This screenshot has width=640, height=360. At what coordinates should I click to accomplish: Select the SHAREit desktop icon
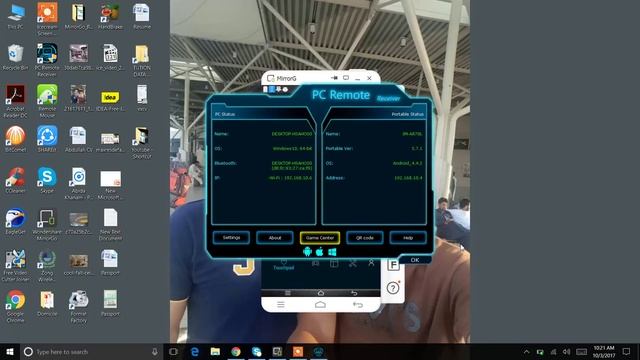point(47,140)
